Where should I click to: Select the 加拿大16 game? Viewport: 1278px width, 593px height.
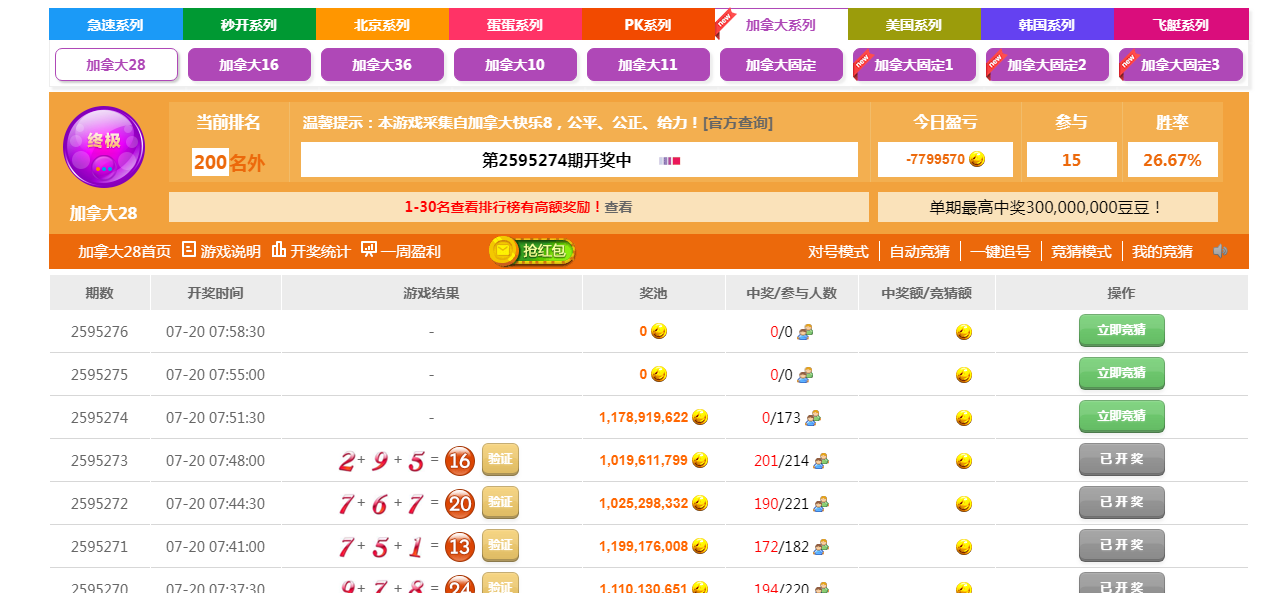(x=249, y=65)
